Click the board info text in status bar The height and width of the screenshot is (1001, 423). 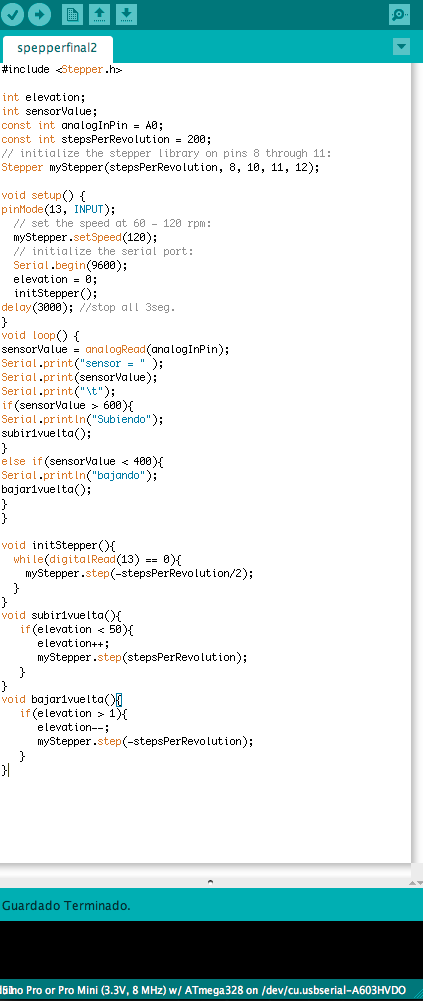coord(203,990)
